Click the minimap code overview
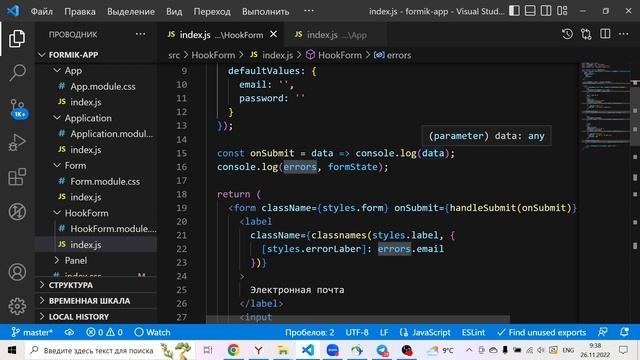 pyautogui.click(x=605, y=106)
